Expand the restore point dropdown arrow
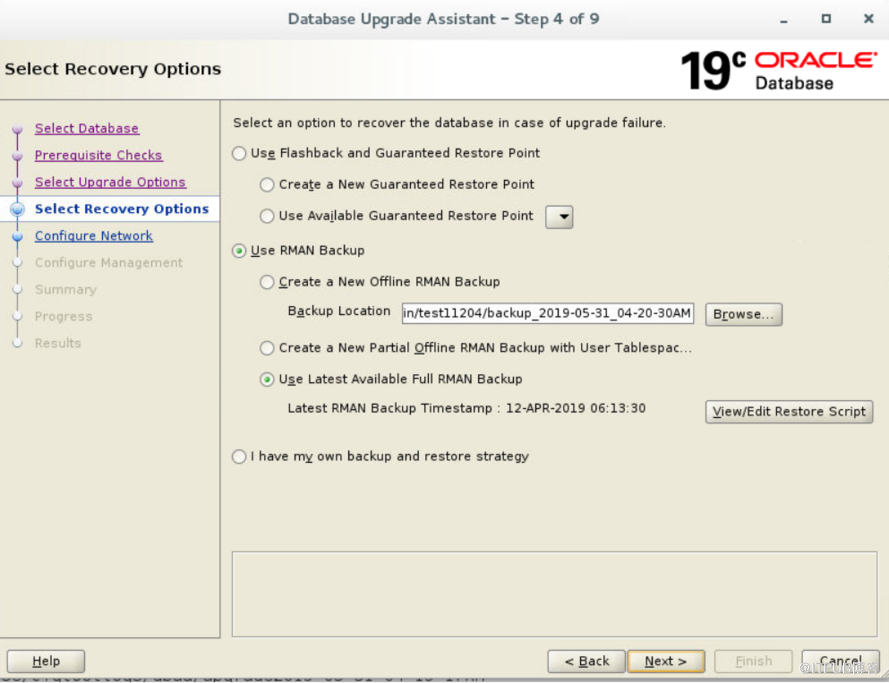The width and height of the screenshot is (889, 683). 559,217
